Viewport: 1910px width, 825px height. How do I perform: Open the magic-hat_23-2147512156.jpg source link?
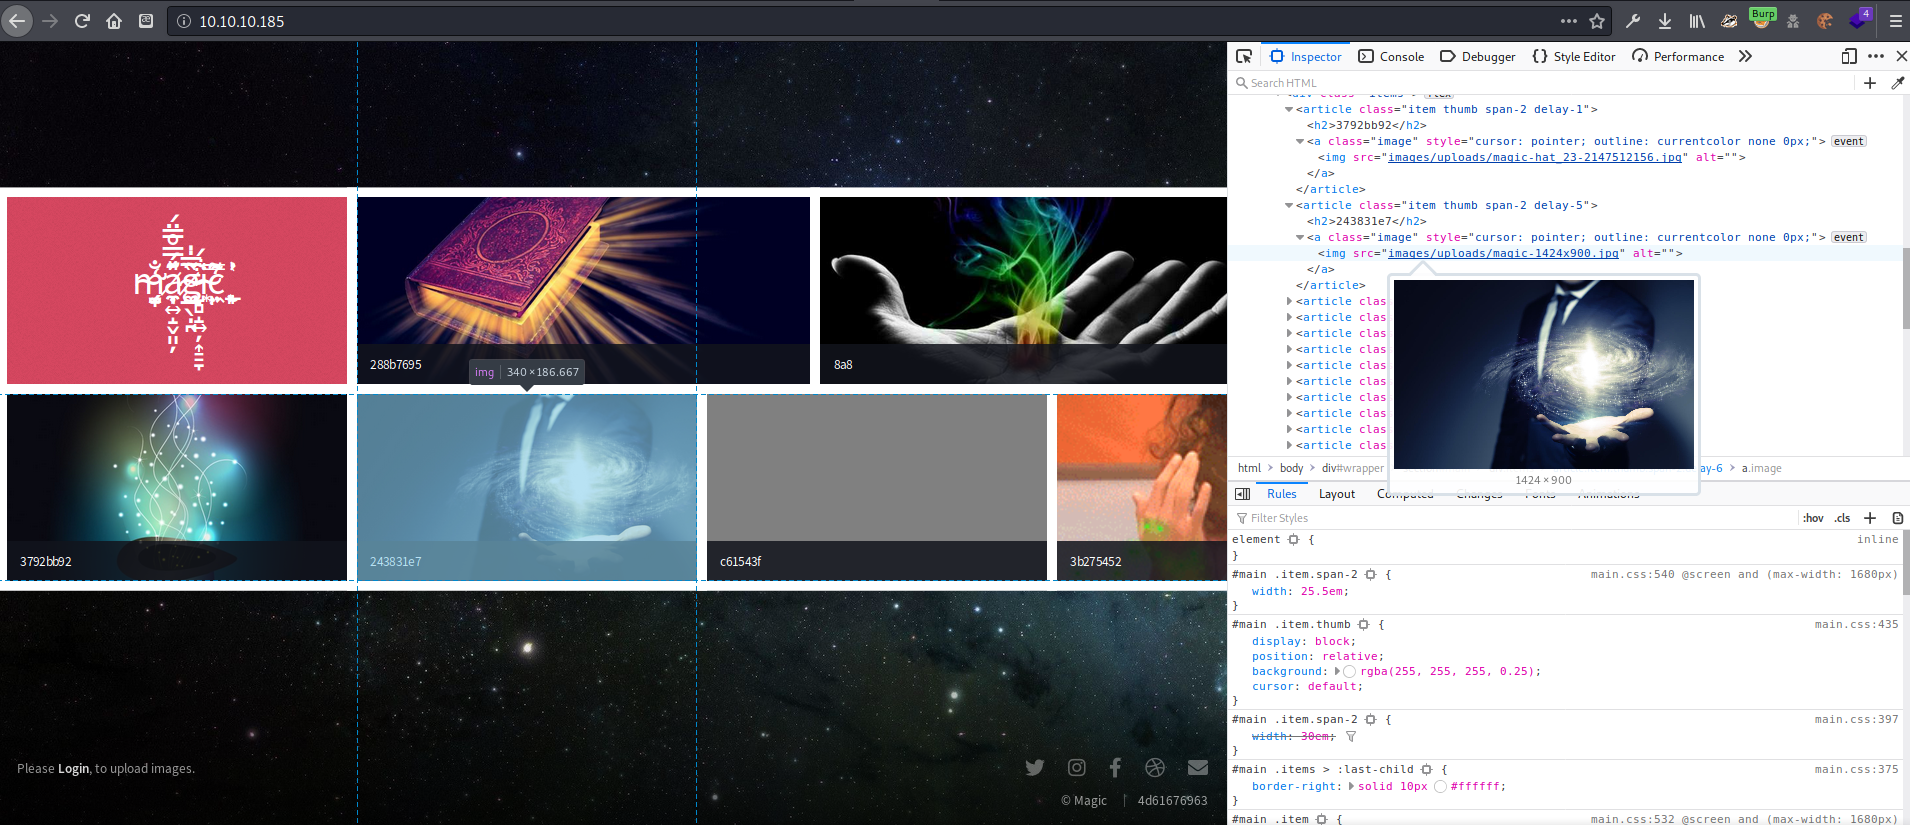click(1537, 157)
